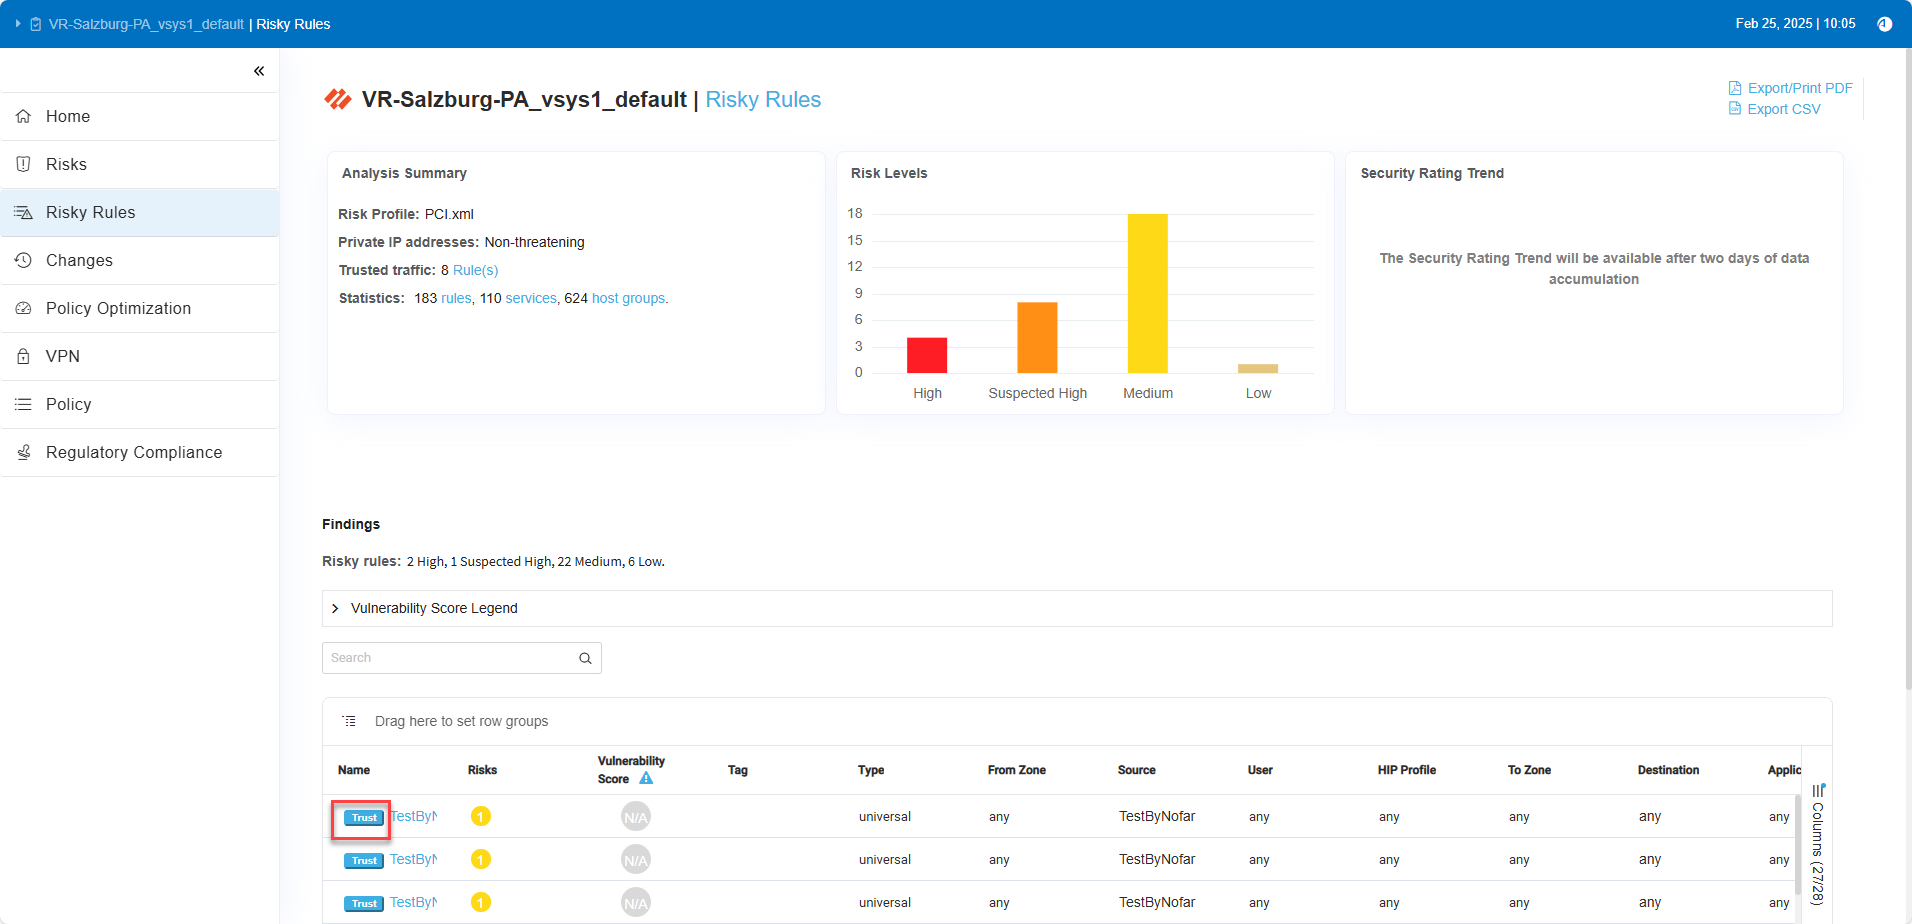Expand the breadcrumb arrow in top bar

pyautogui.click(x=18, y=24)
